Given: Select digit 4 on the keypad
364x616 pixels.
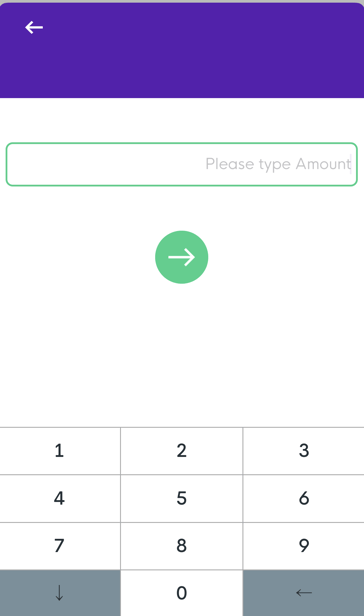Looking at the screenshot, I should pos(60,498).
